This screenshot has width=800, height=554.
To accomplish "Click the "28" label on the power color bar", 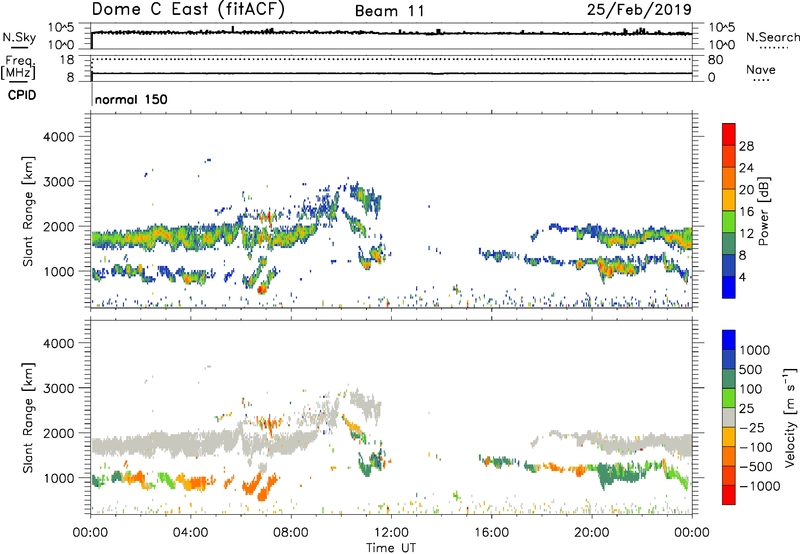I will click(x=746, y=146).
